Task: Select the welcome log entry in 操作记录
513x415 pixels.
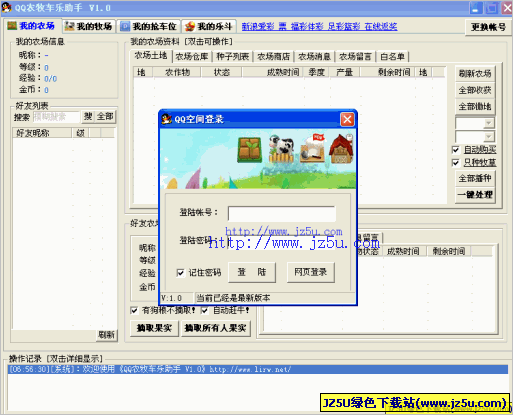Action: (258, 369)
